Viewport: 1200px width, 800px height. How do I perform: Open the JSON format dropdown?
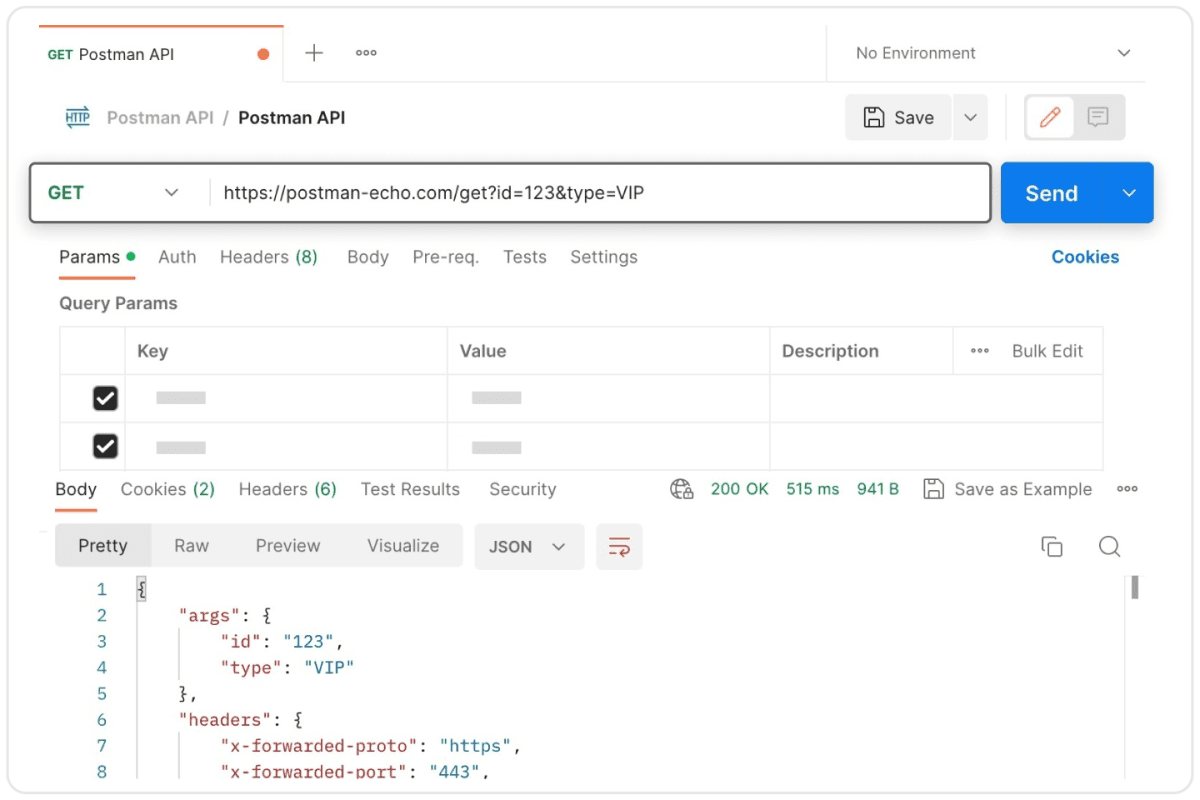pyautogui.click(x=528, y=547)
